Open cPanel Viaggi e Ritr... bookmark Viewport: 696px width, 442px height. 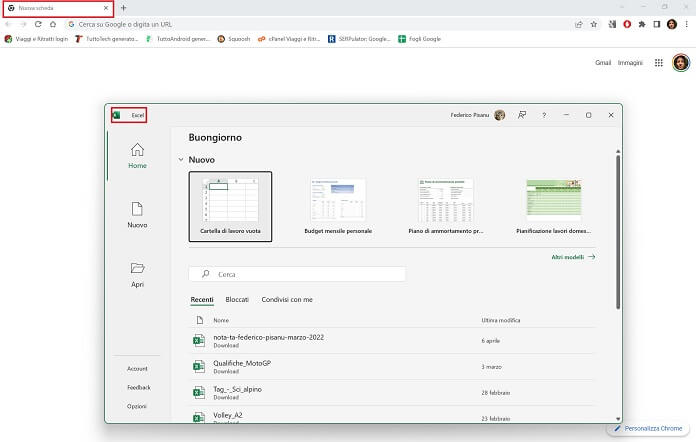pyautogui.click(x=289, y=39)
